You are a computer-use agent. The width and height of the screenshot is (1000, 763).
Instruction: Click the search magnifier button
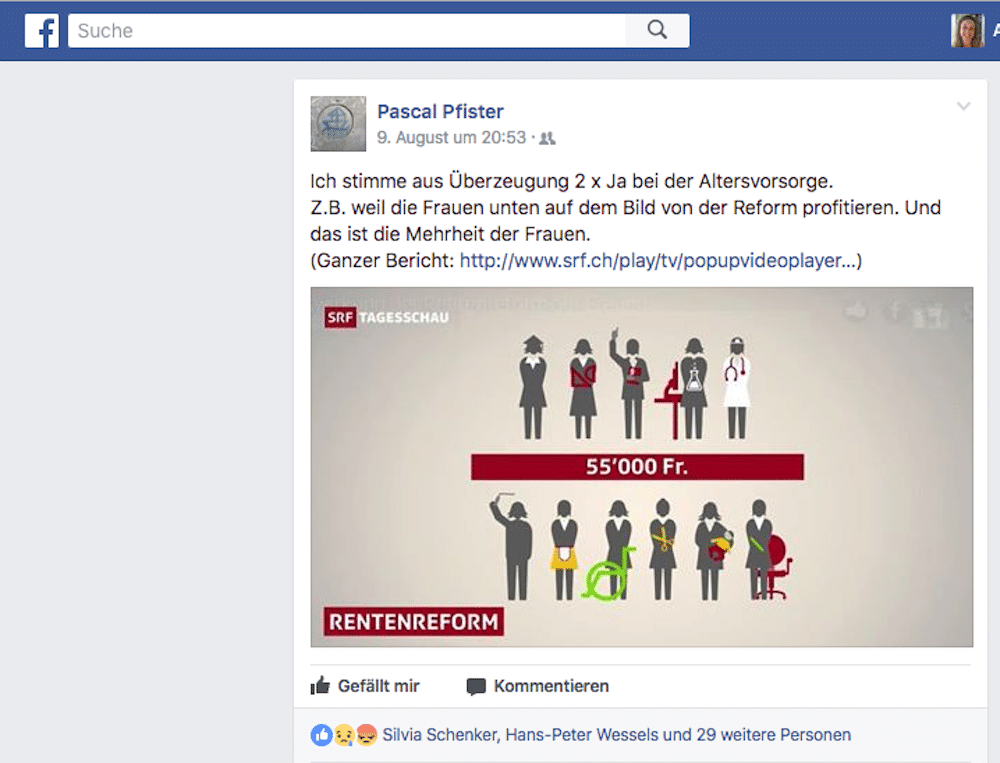click(657, 30)
